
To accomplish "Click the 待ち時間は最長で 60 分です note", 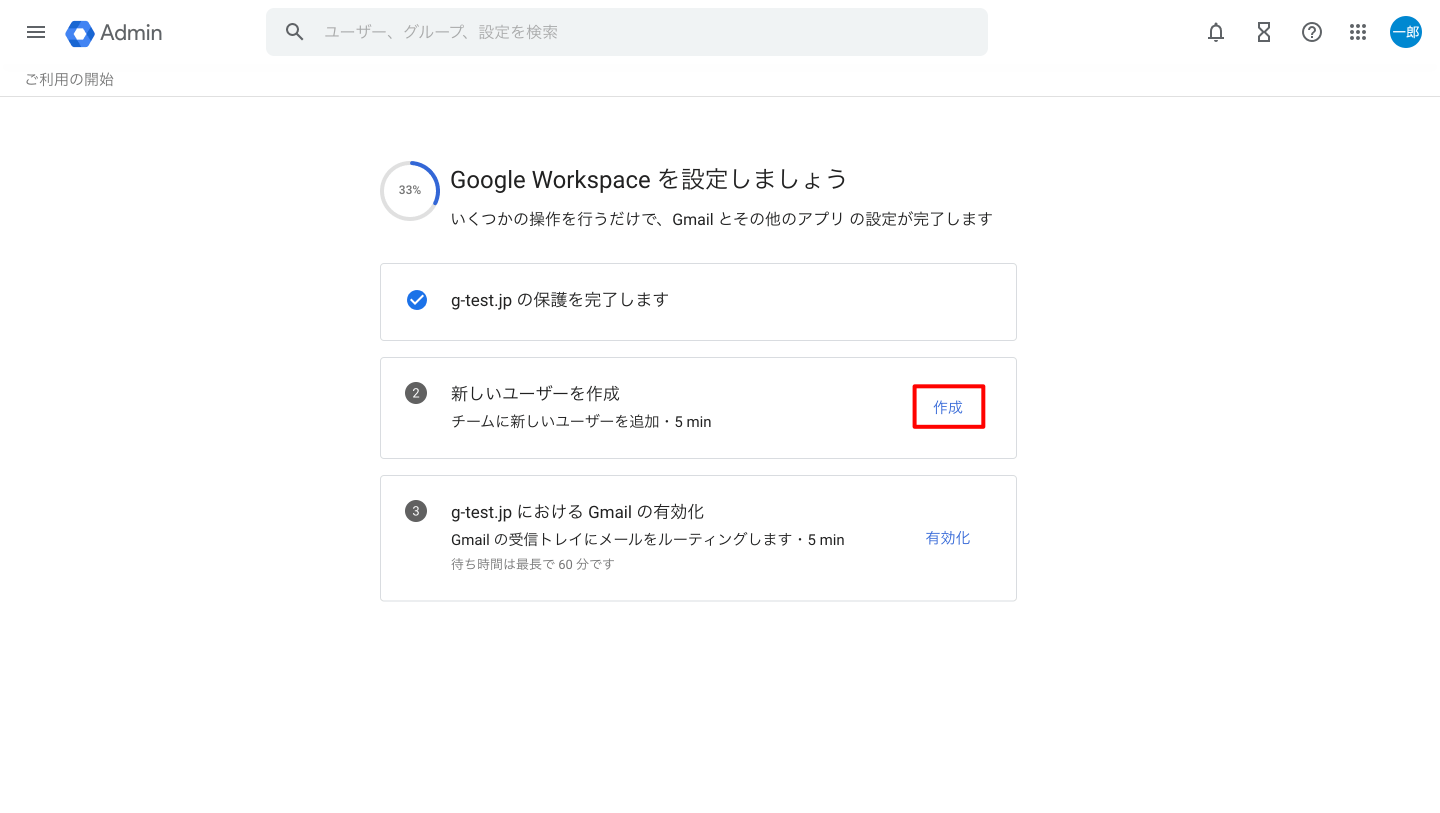I will pos(533,564).
